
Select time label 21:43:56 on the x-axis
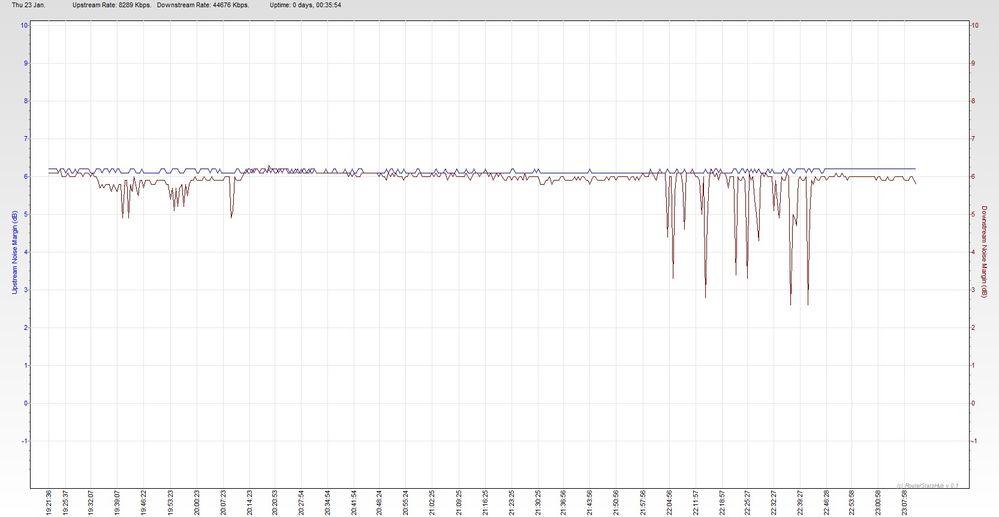click(x=589, y=502)
